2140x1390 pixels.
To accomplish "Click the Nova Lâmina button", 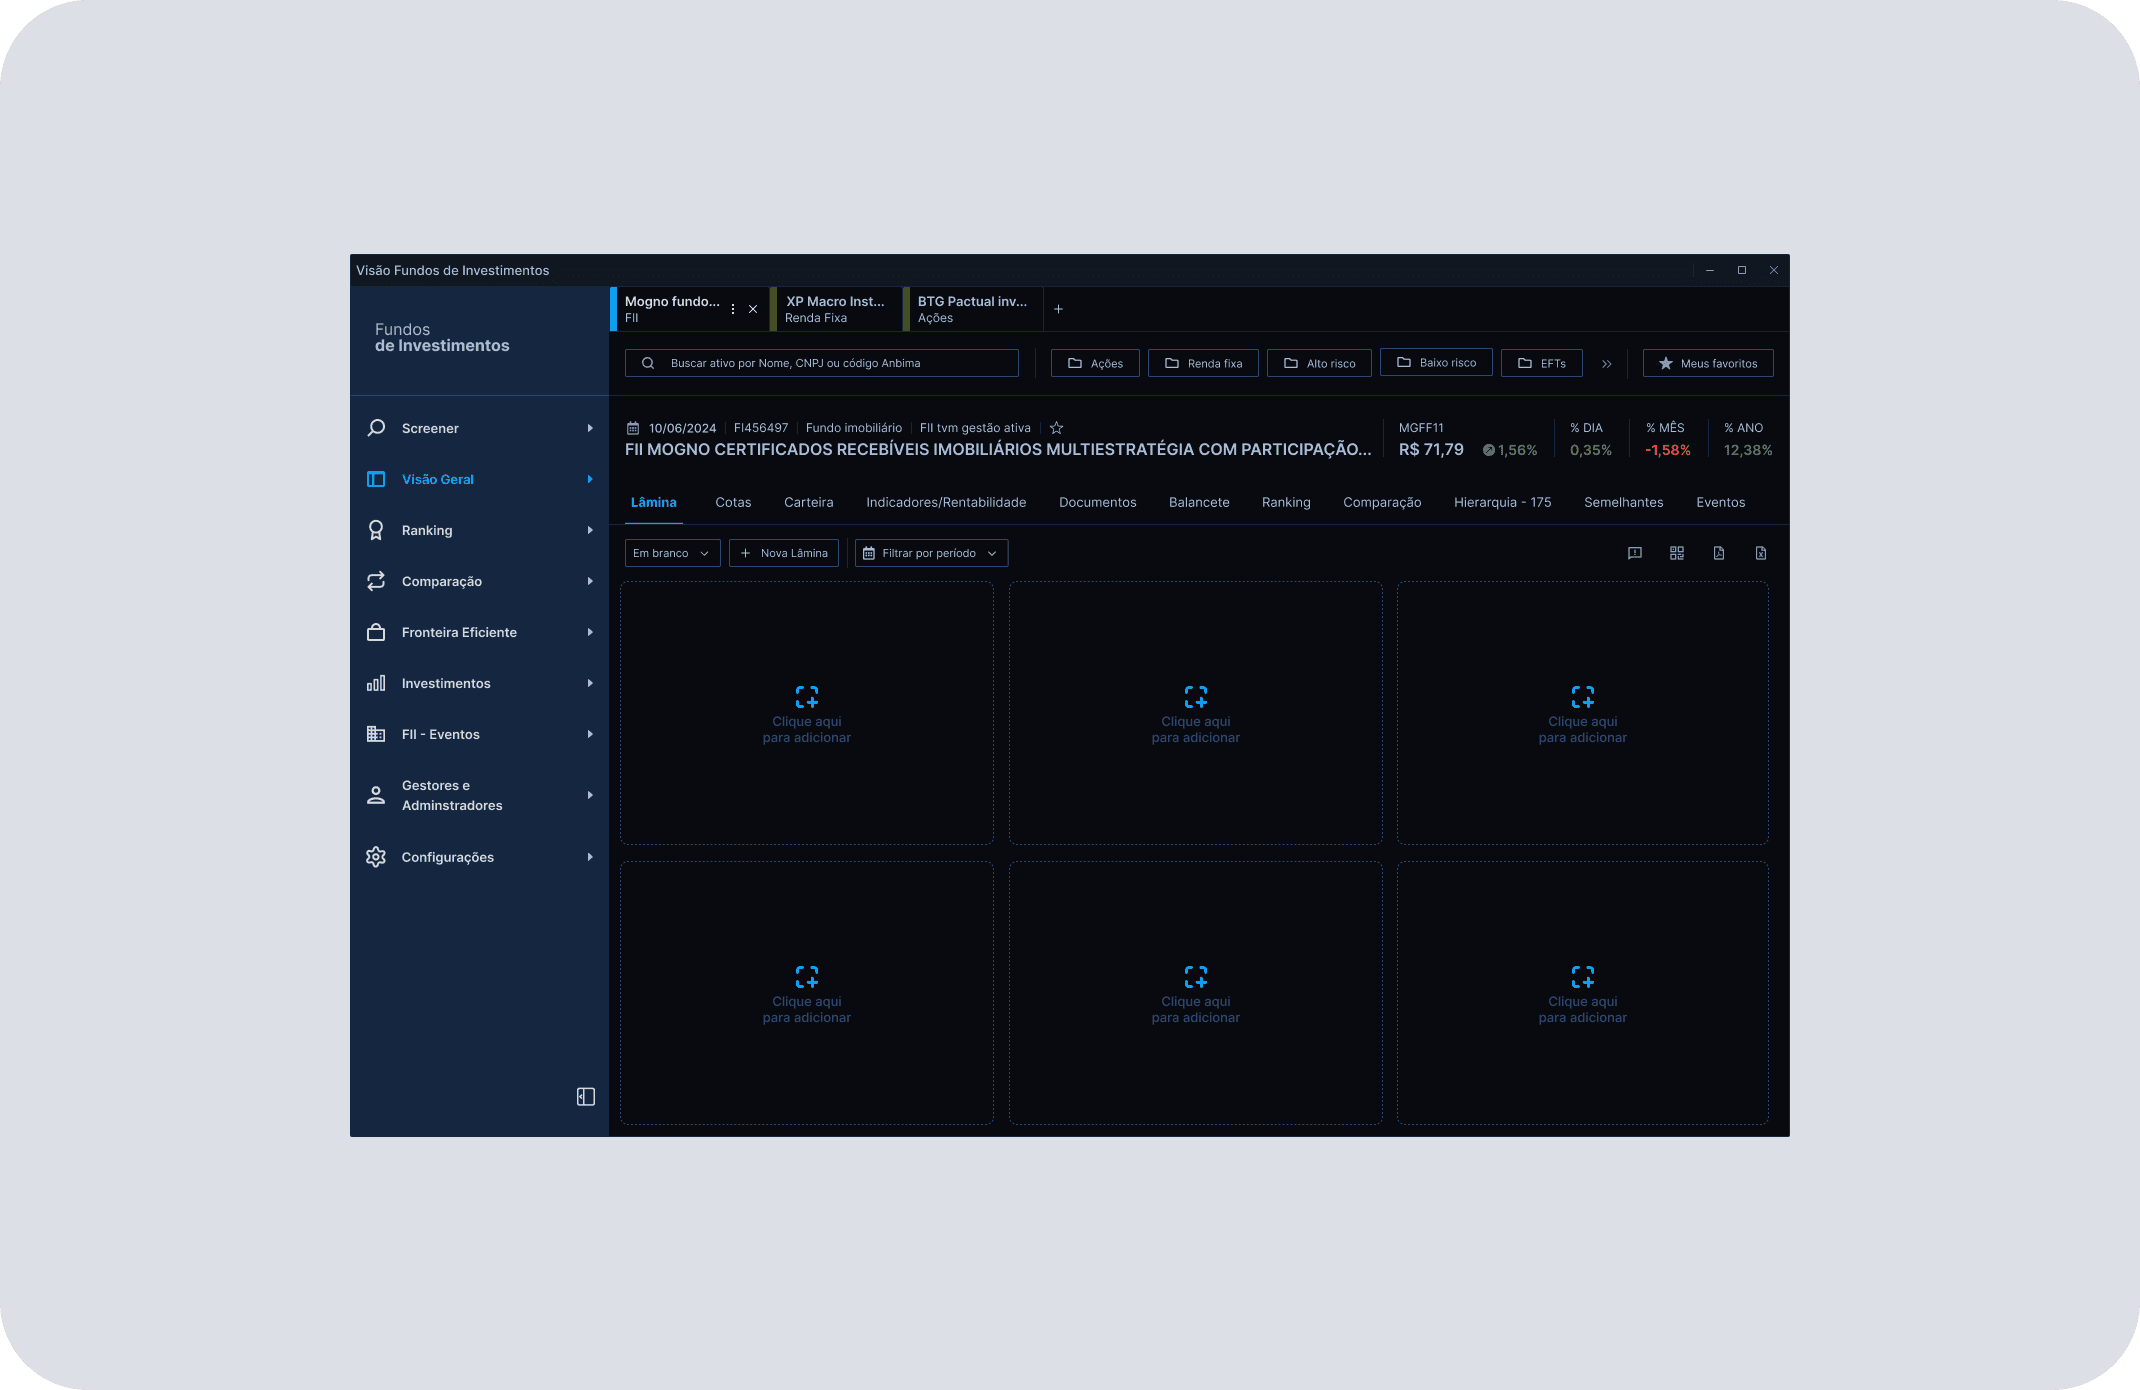I will (784, 553).
